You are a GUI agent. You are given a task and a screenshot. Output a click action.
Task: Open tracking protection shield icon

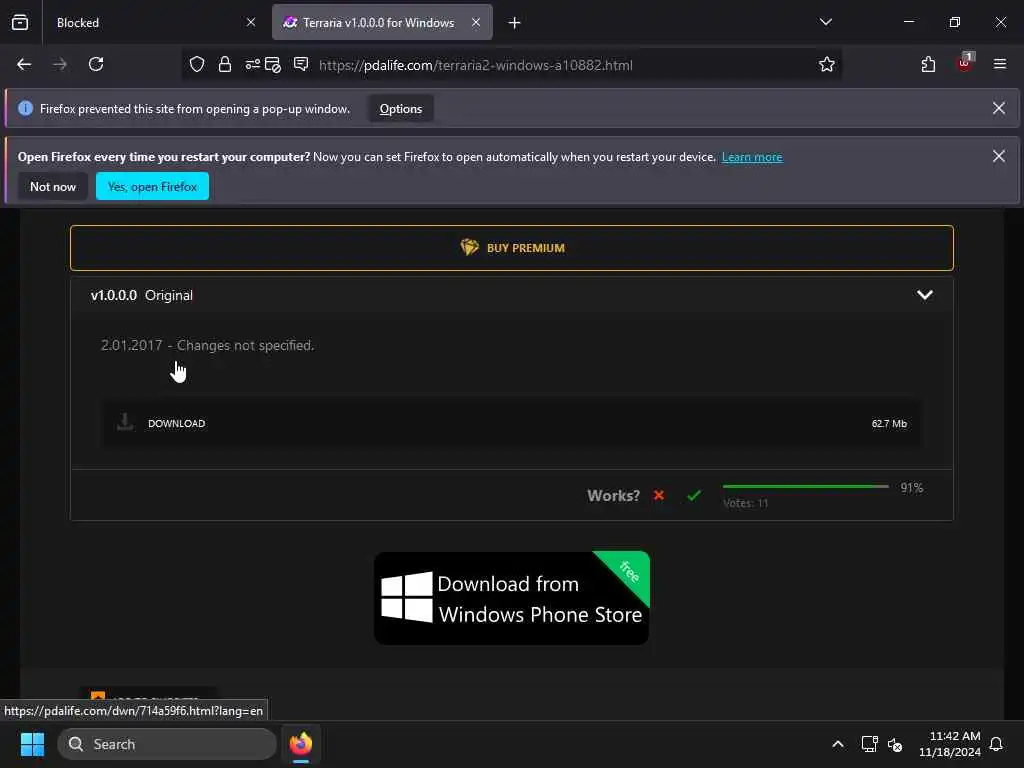pyautogui.click(x=197, y=64)
